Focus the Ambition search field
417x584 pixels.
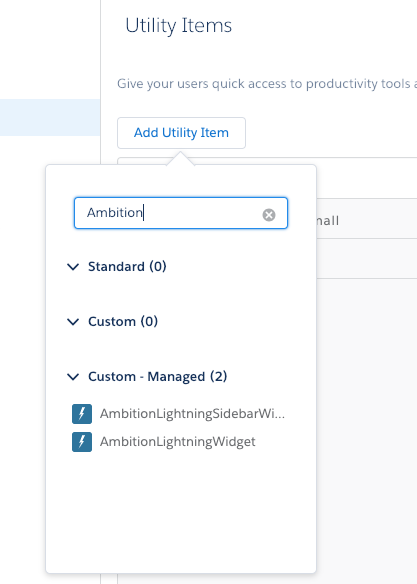181,213
